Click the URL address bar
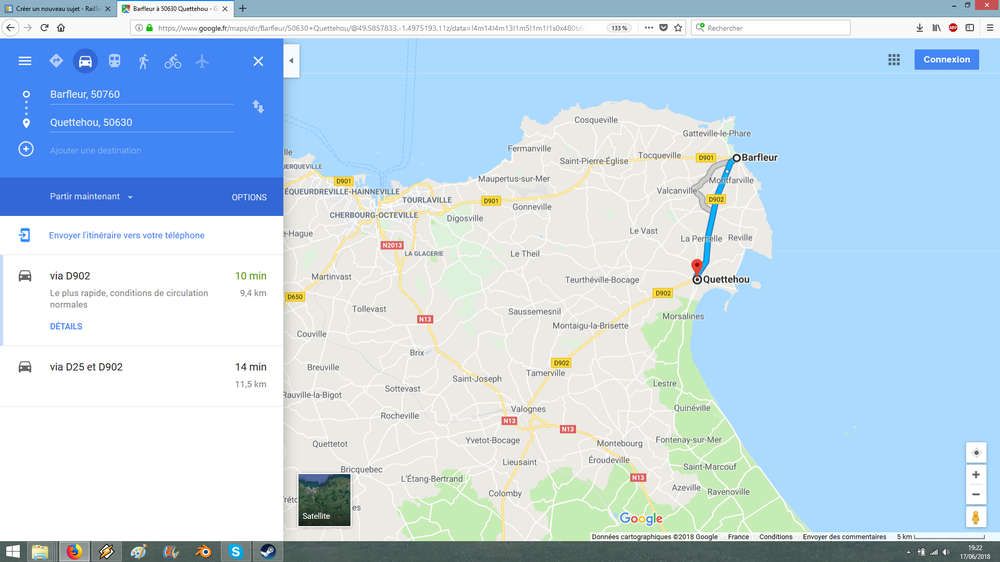 373,28
